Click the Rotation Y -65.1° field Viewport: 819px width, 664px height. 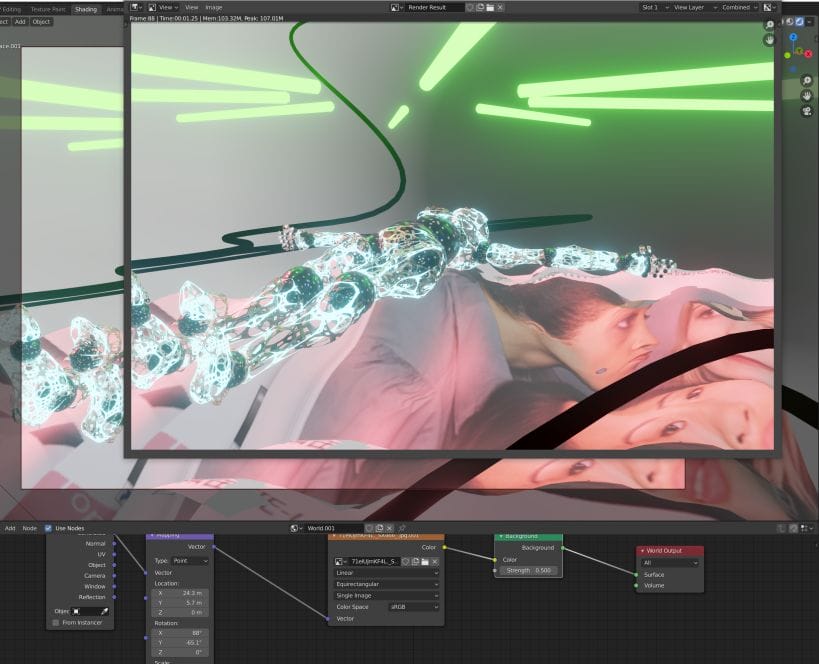pos(180,643)
